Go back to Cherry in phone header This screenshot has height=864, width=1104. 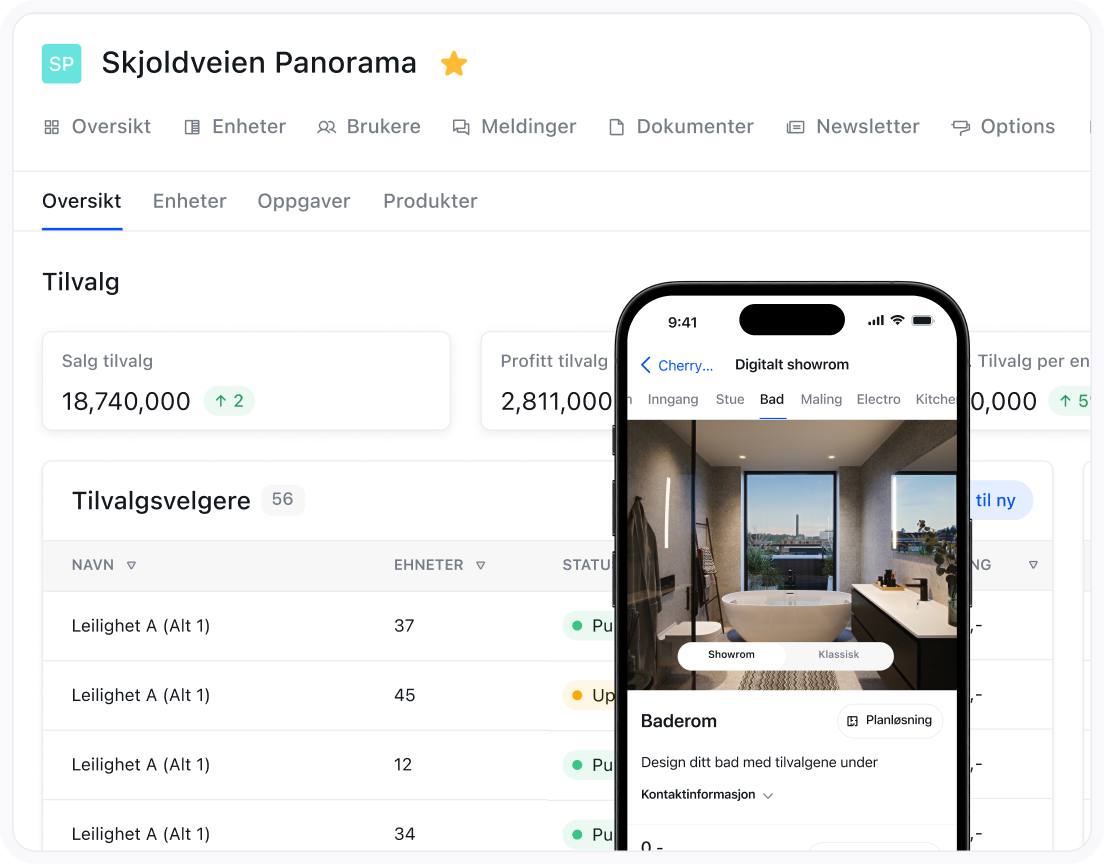coord(677,365)
